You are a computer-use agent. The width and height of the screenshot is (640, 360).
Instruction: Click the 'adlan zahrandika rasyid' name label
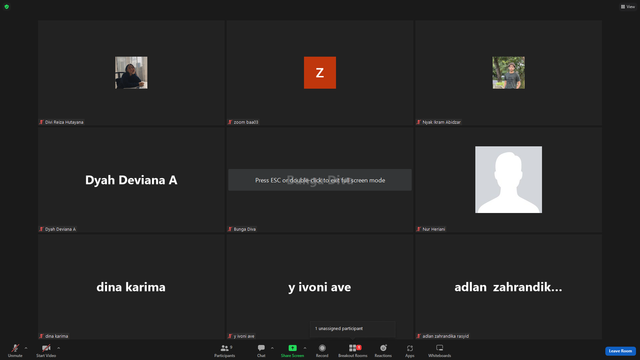pos(443,336)
